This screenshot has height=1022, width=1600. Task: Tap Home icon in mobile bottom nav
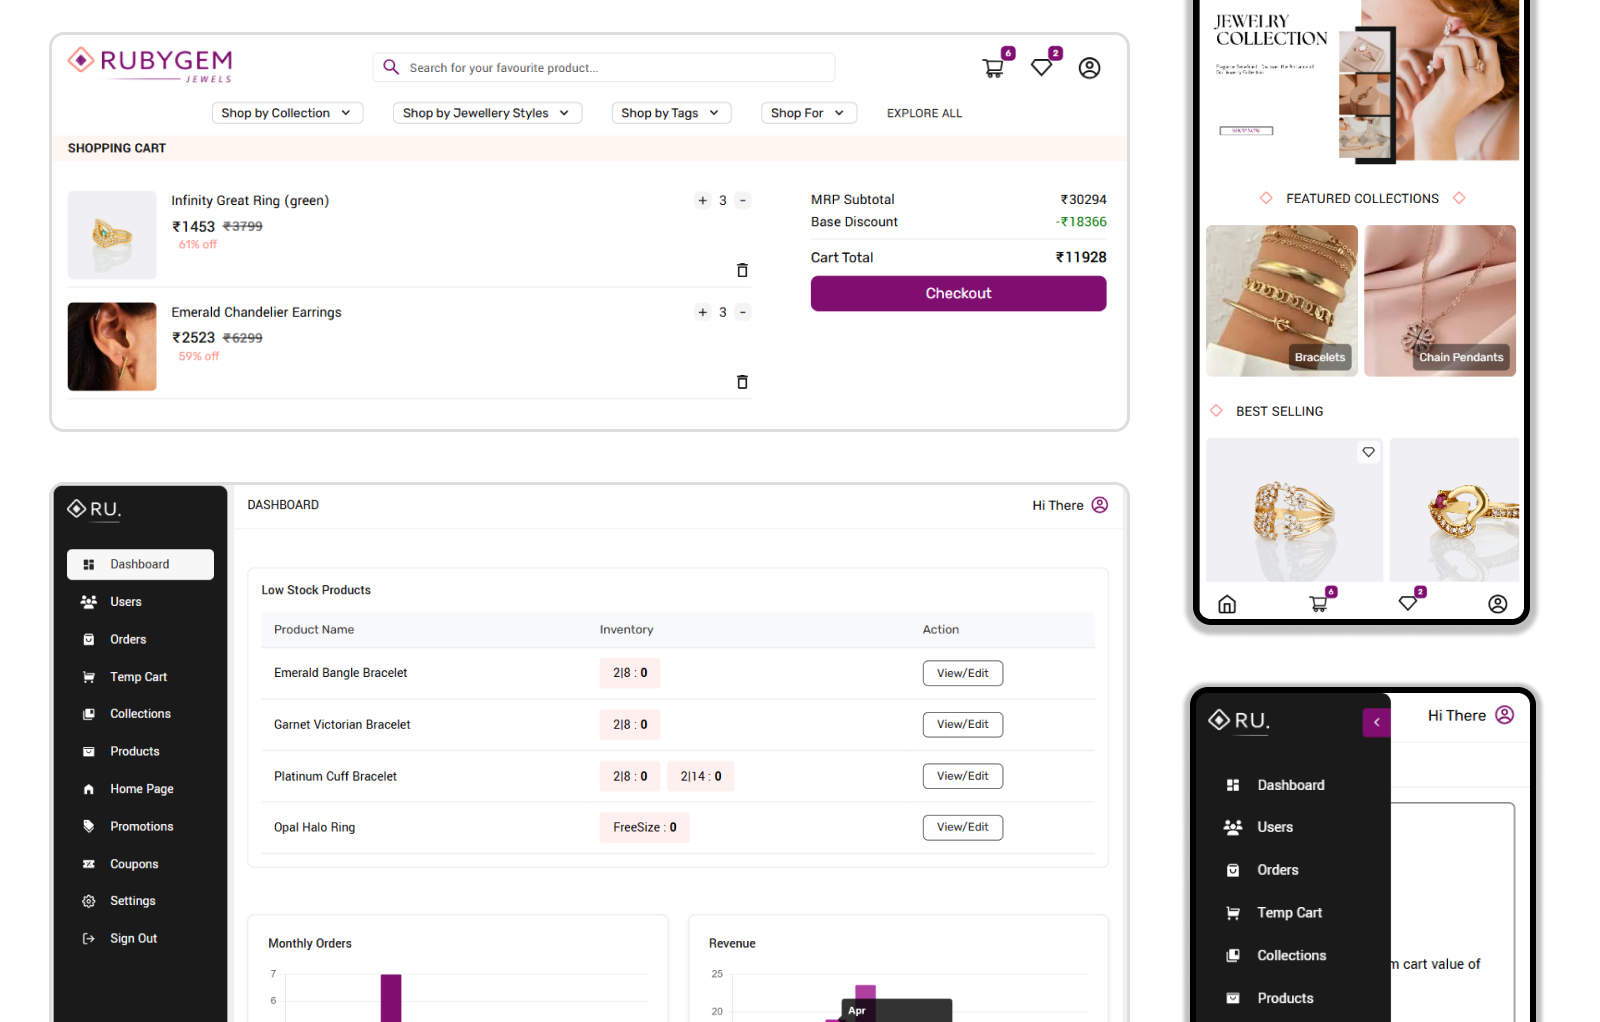(1227, 604)
